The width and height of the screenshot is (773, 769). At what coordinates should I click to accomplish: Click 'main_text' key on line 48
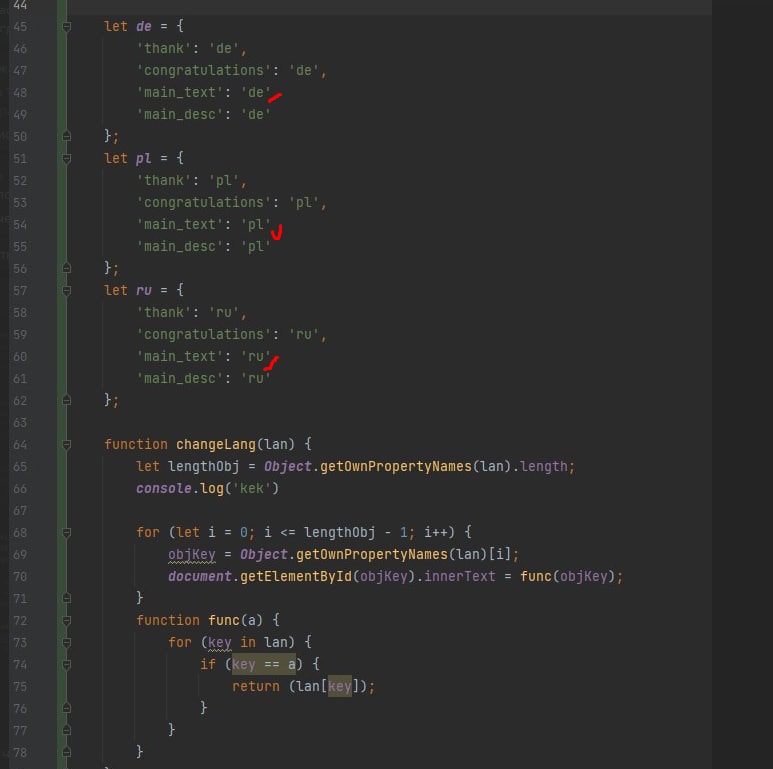pyautogui.click(x=179, y=93)
